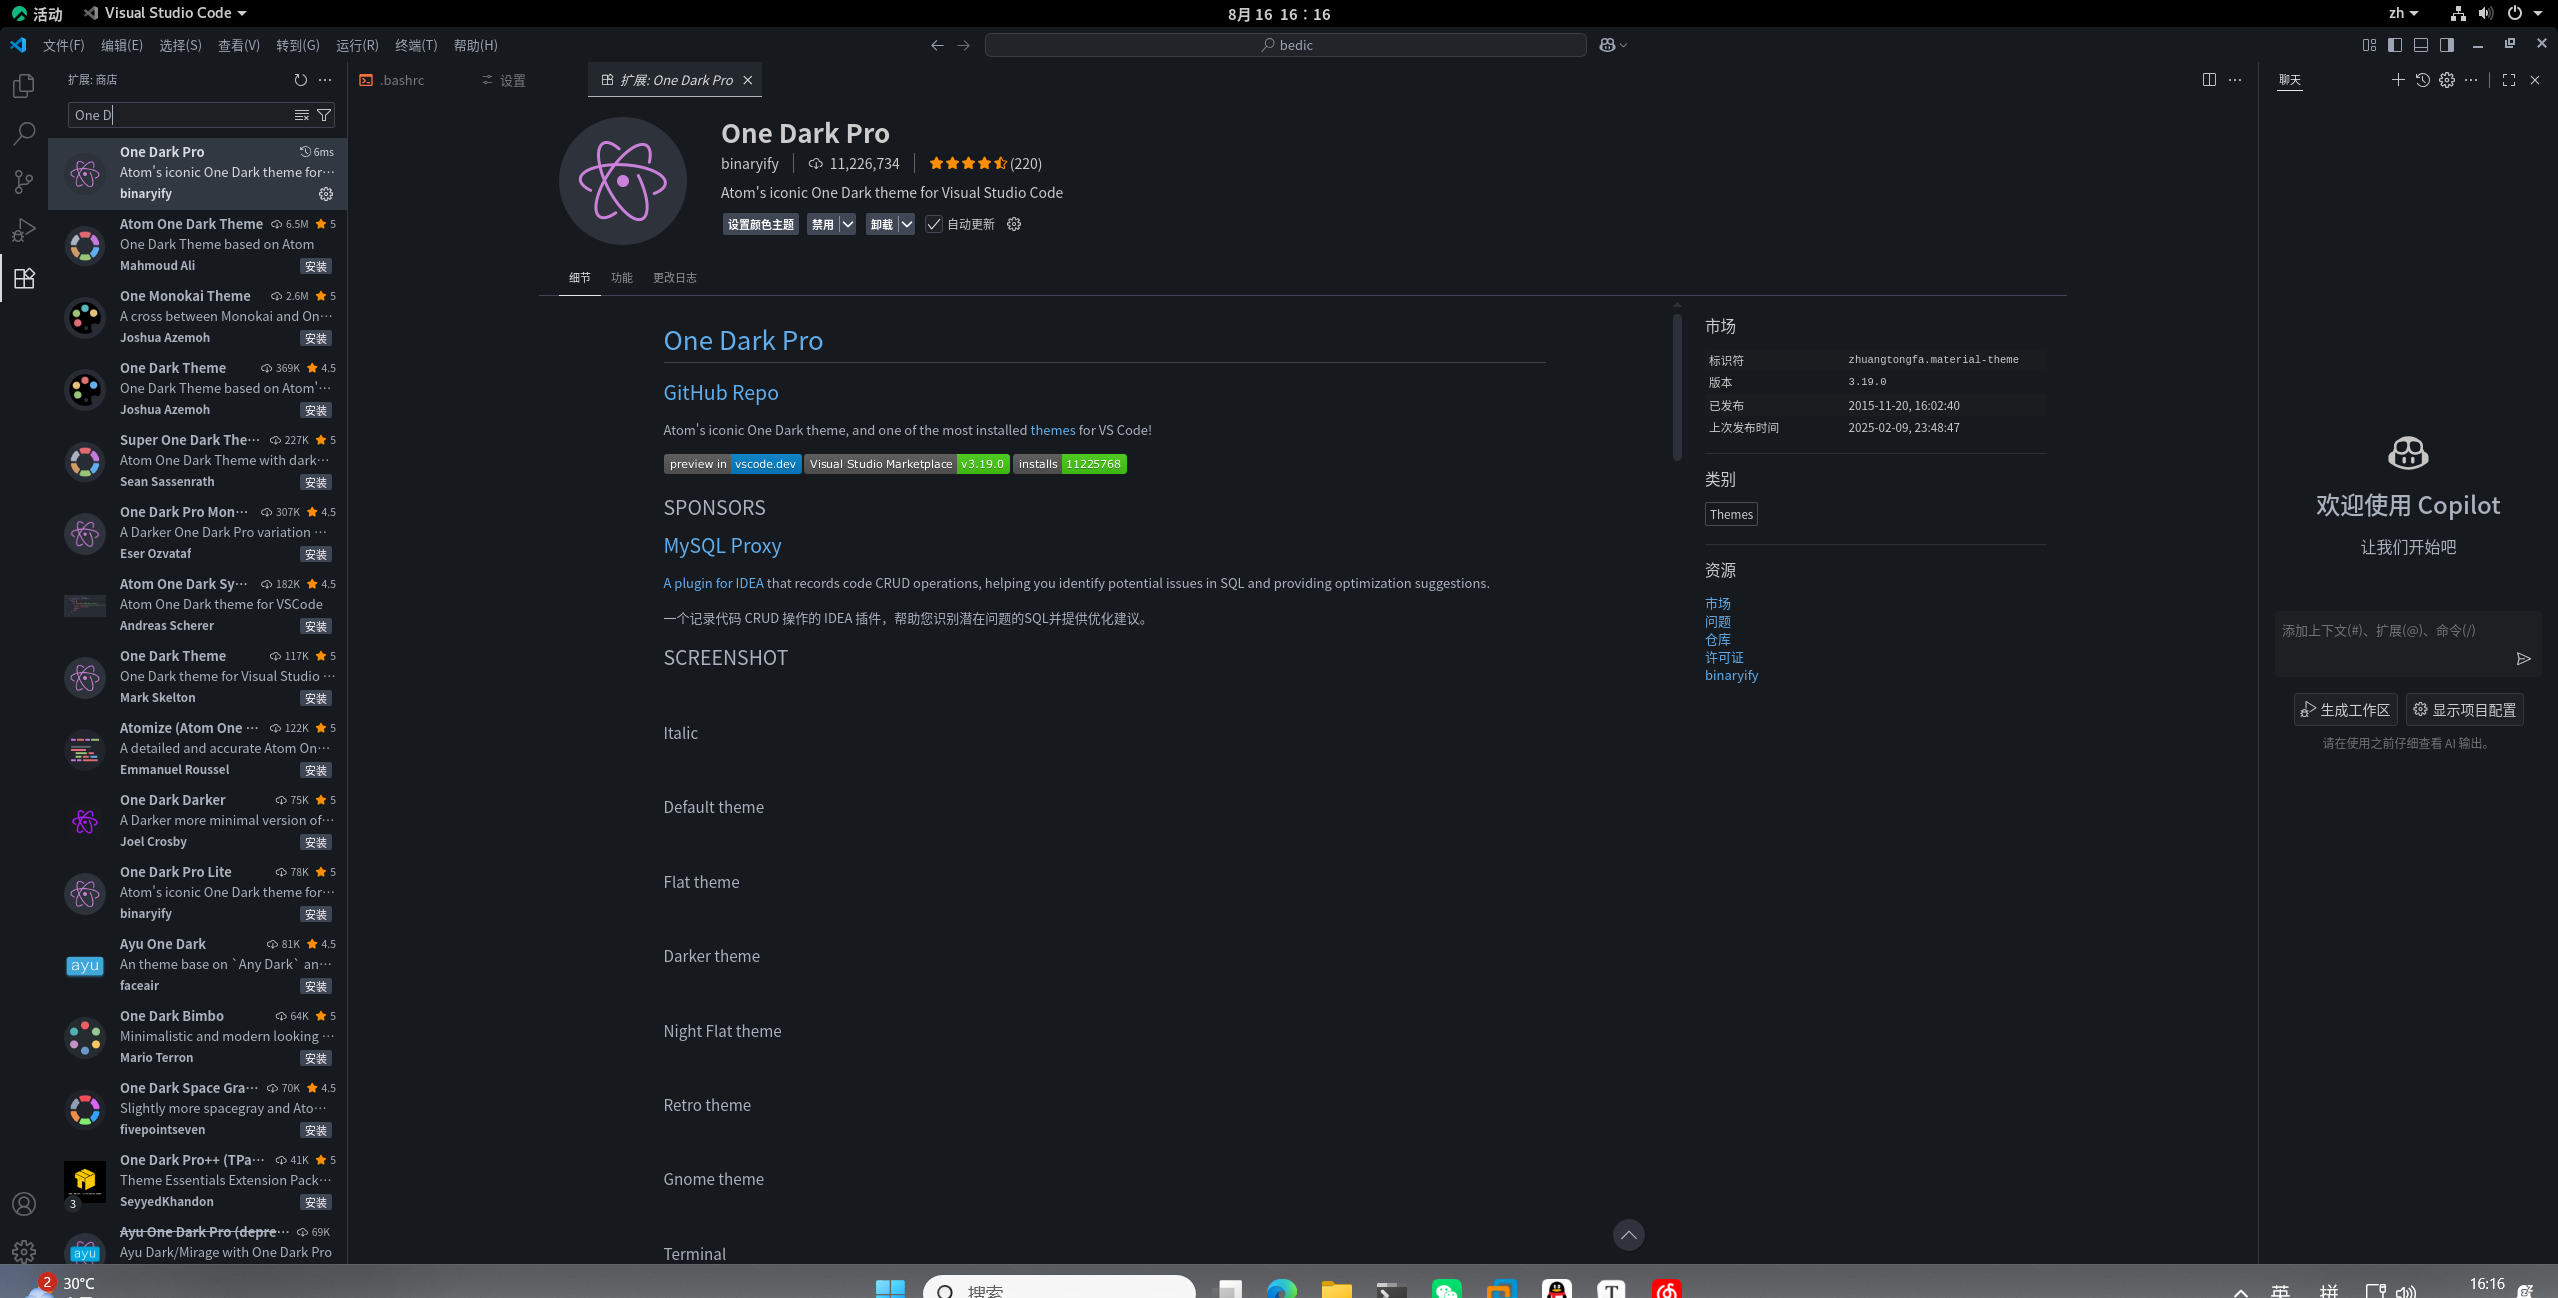
Task: Click the extension details vertical scrollbar
Action: click(x=1677, y=388)
